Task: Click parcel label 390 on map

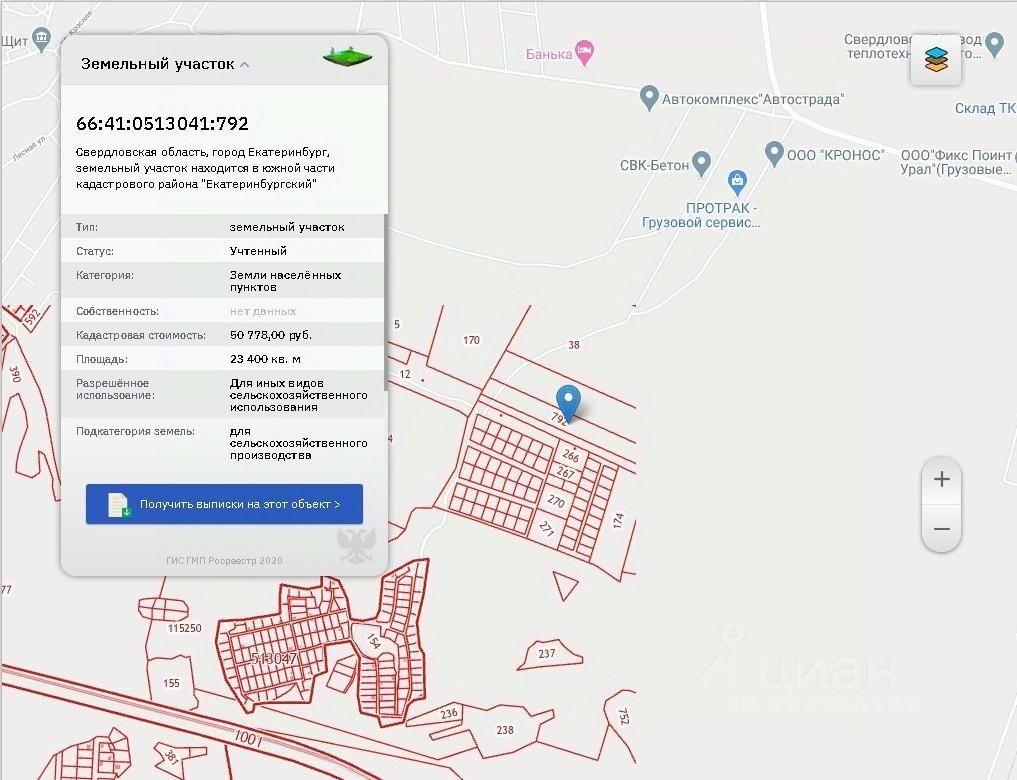Action: pyautogui.click(x=15, y=374)
